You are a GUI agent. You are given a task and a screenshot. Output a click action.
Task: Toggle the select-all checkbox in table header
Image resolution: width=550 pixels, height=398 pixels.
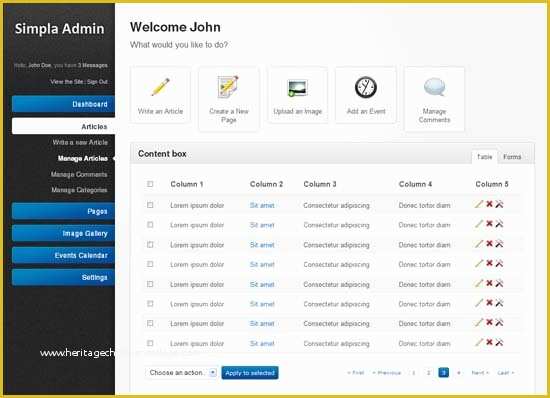150,184
